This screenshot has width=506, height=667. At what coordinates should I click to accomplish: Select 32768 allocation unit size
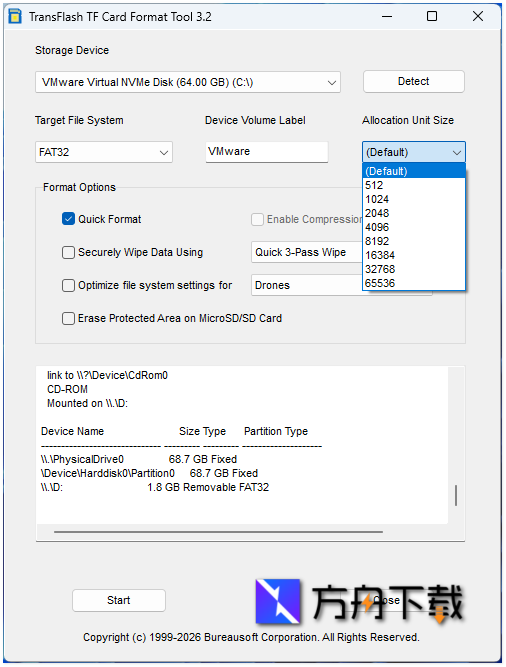[413, 269]
